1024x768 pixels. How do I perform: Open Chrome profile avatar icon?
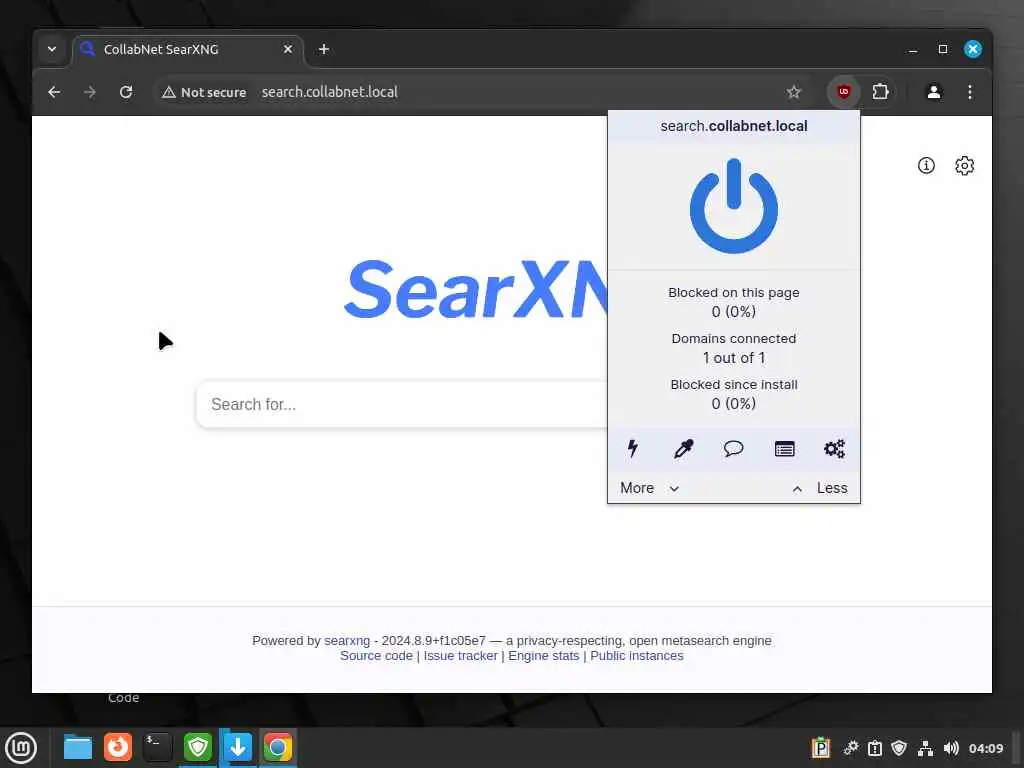click(x=934, y=91)
